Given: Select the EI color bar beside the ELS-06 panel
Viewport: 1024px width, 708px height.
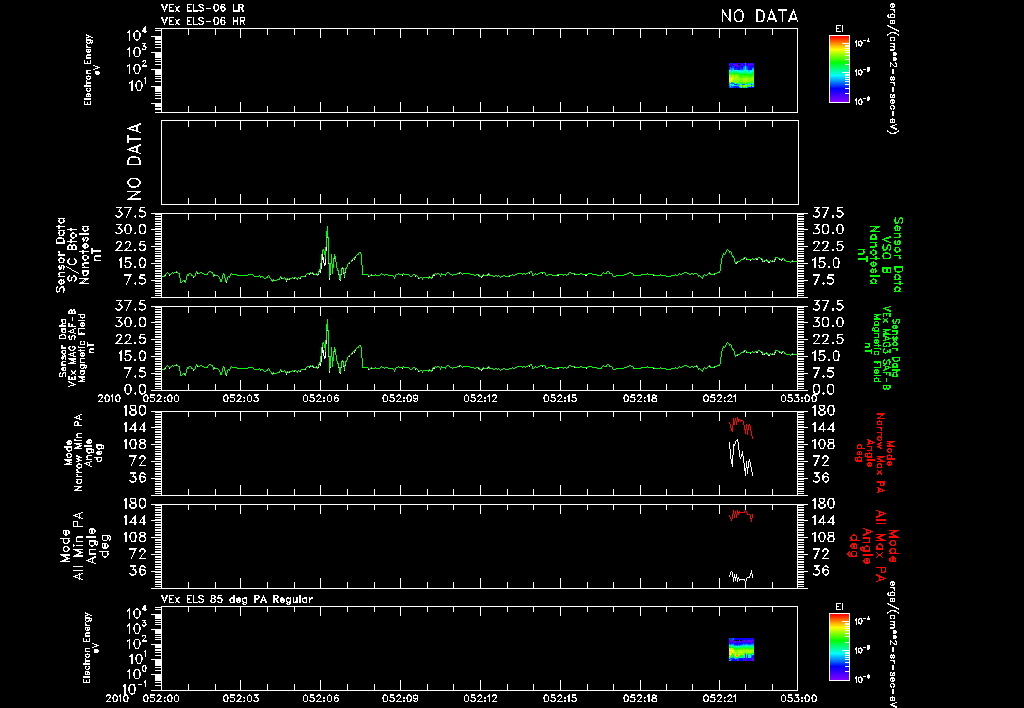Looking at the screenshot, I should click(x=839, y=69).
